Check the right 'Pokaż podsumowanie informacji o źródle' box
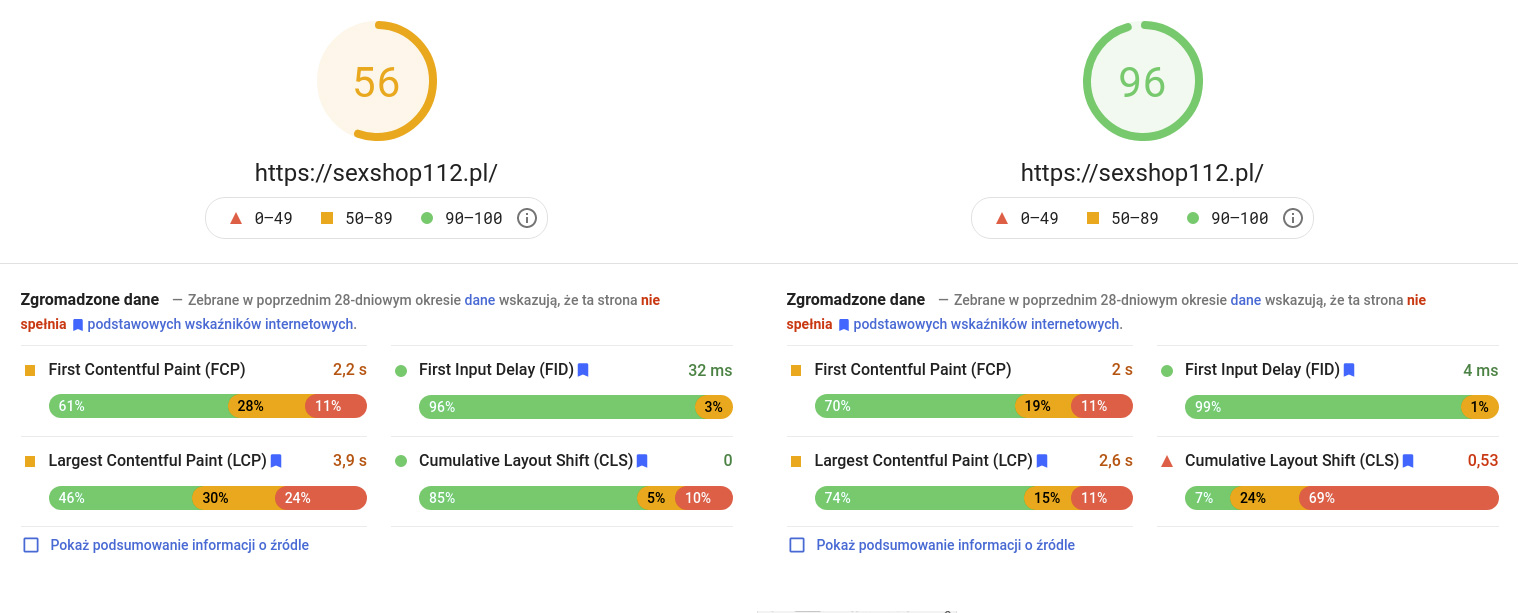 tap(796, 544)
